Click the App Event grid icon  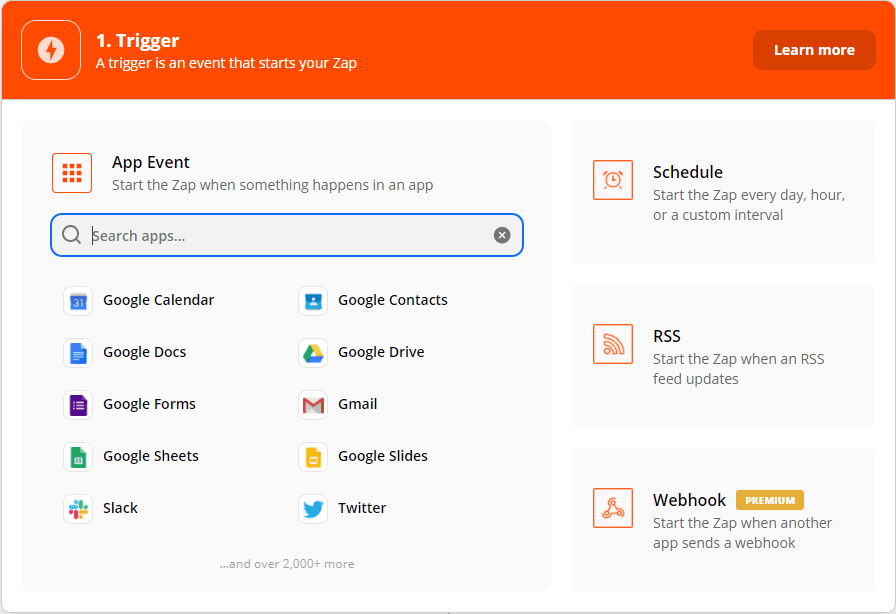pyautogui.click(x=71, y=172)
